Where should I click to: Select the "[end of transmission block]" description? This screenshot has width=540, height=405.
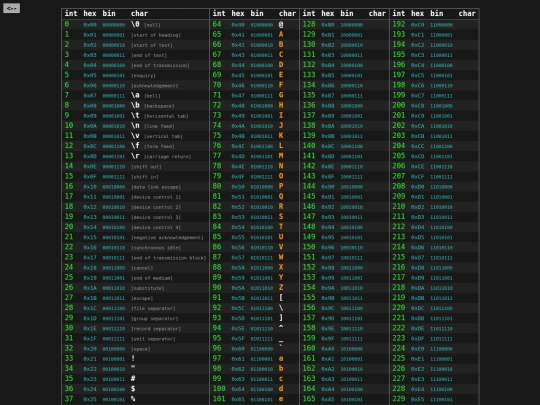[x=168, y=258]
